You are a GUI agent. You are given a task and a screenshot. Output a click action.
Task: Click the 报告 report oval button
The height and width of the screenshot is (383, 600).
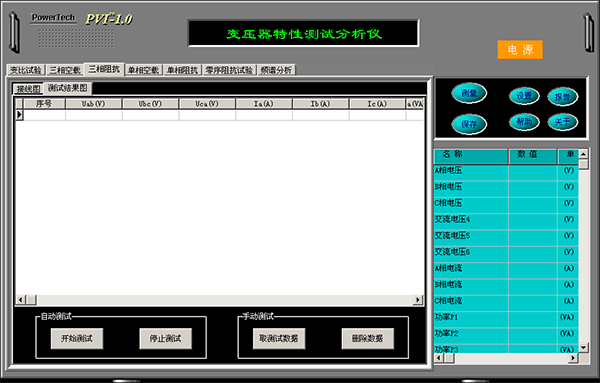(562, 96)
